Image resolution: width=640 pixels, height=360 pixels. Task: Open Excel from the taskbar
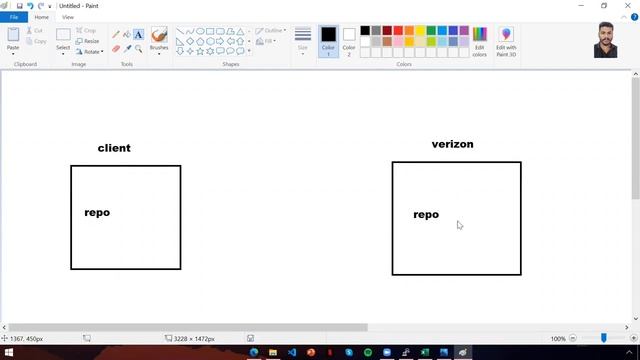coord(424,352)
